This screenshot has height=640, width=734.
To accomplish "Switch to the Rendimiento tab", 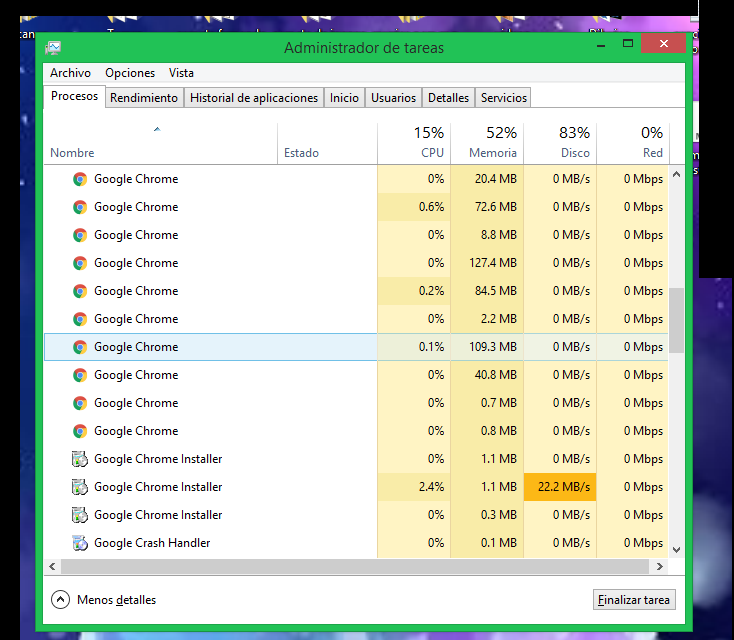I will point(144,98).
